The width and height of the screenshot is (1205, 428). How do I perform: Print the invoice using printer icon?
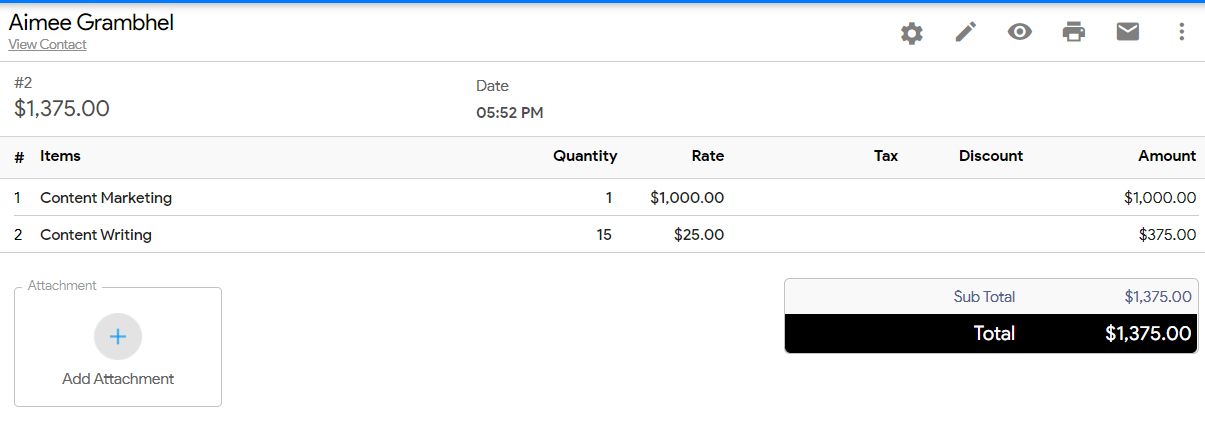click(1073, 32)
